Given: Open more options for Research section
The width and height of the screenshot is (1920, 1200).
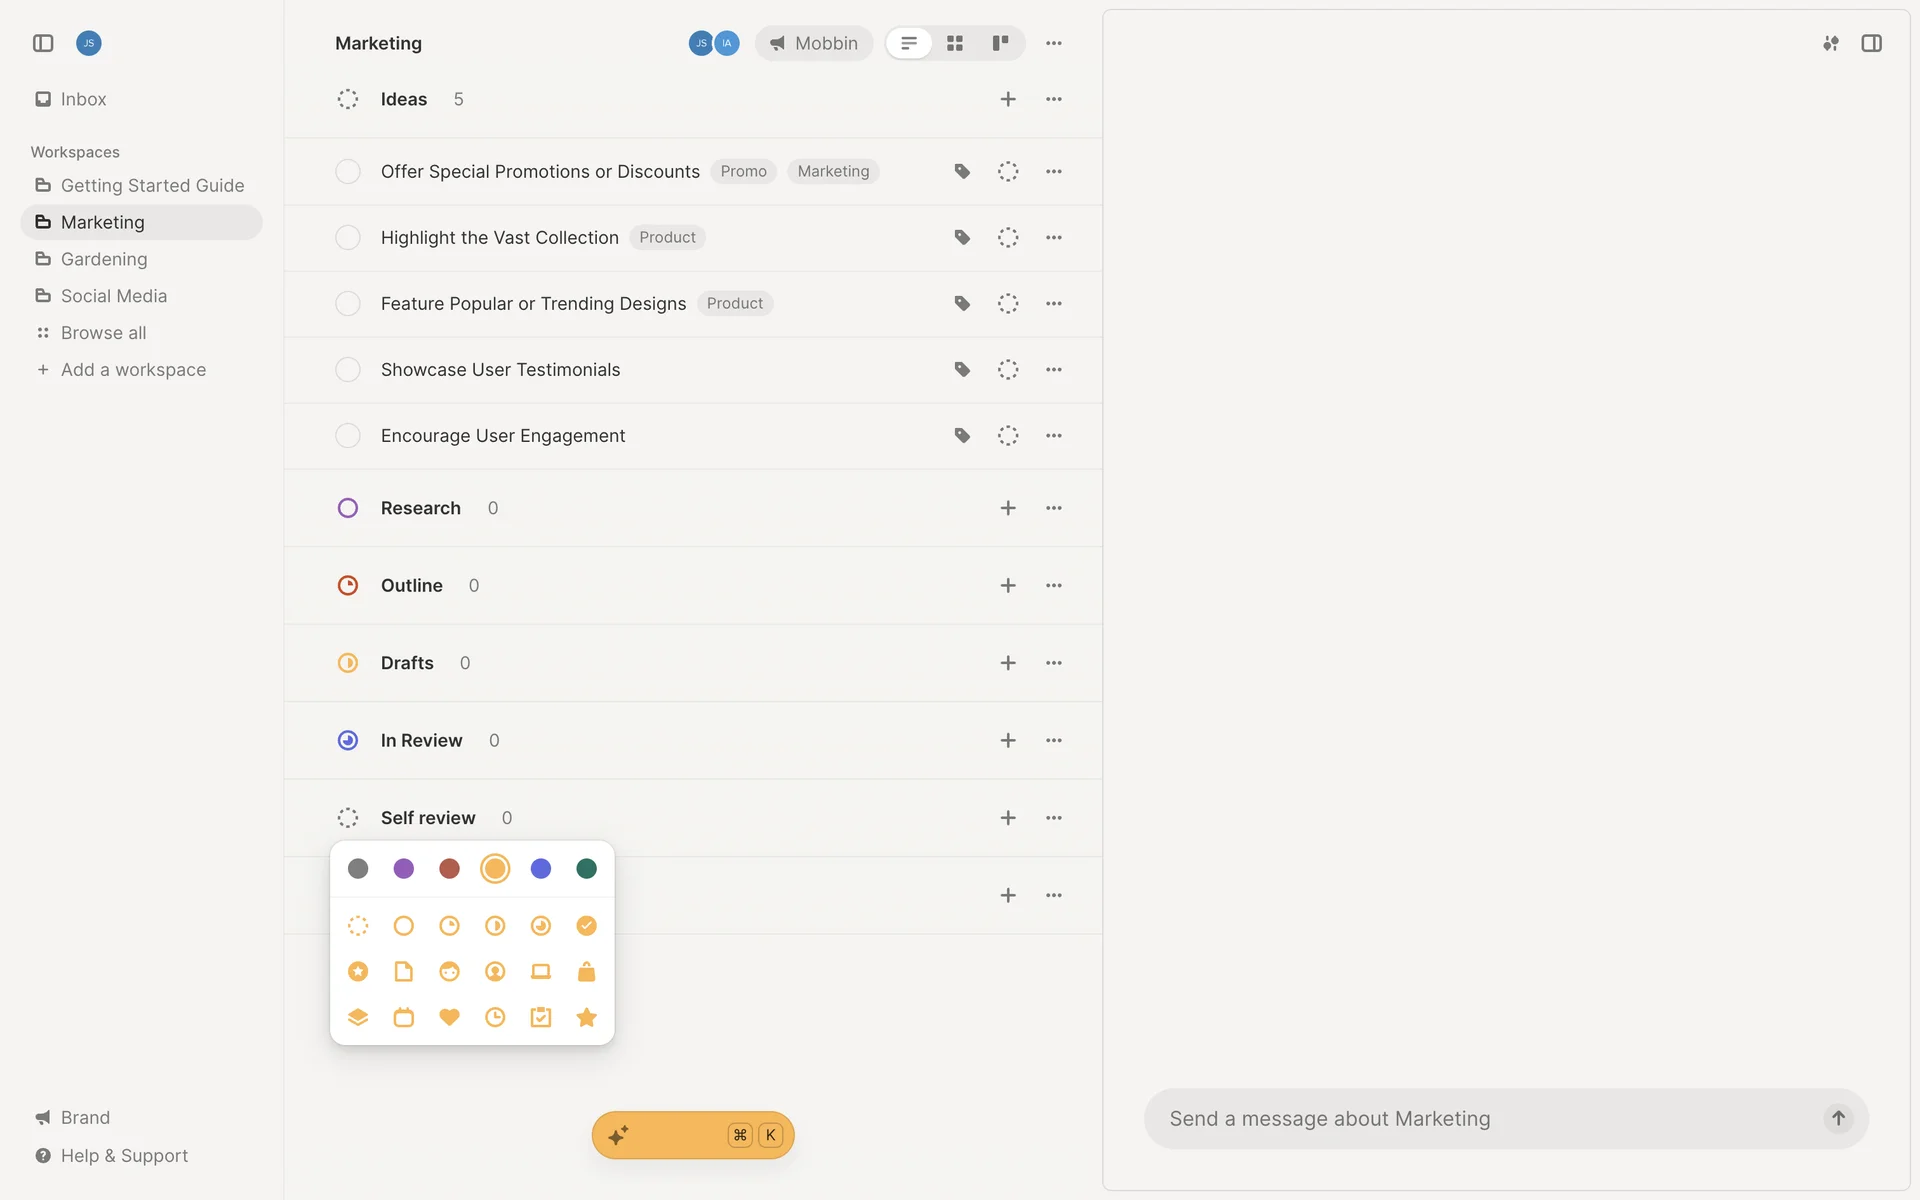Looking at the screenshot, I should 1054,508.
